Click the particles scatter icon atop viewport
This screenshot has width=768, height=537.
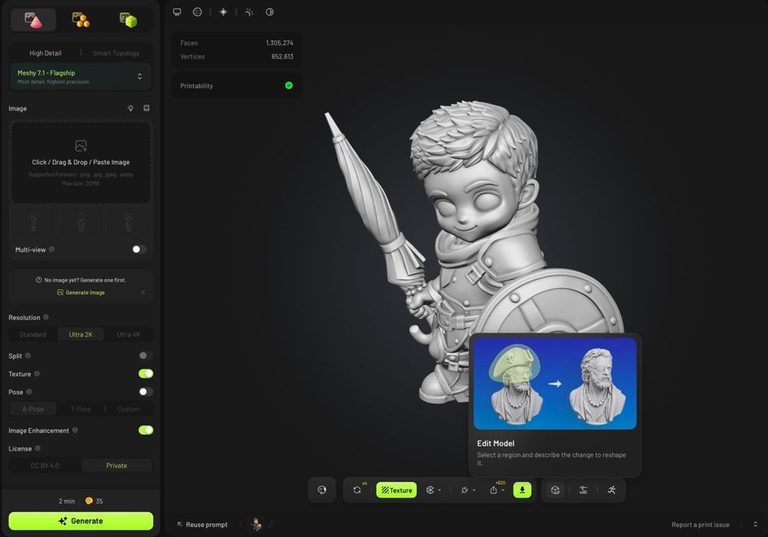(249, 12)
